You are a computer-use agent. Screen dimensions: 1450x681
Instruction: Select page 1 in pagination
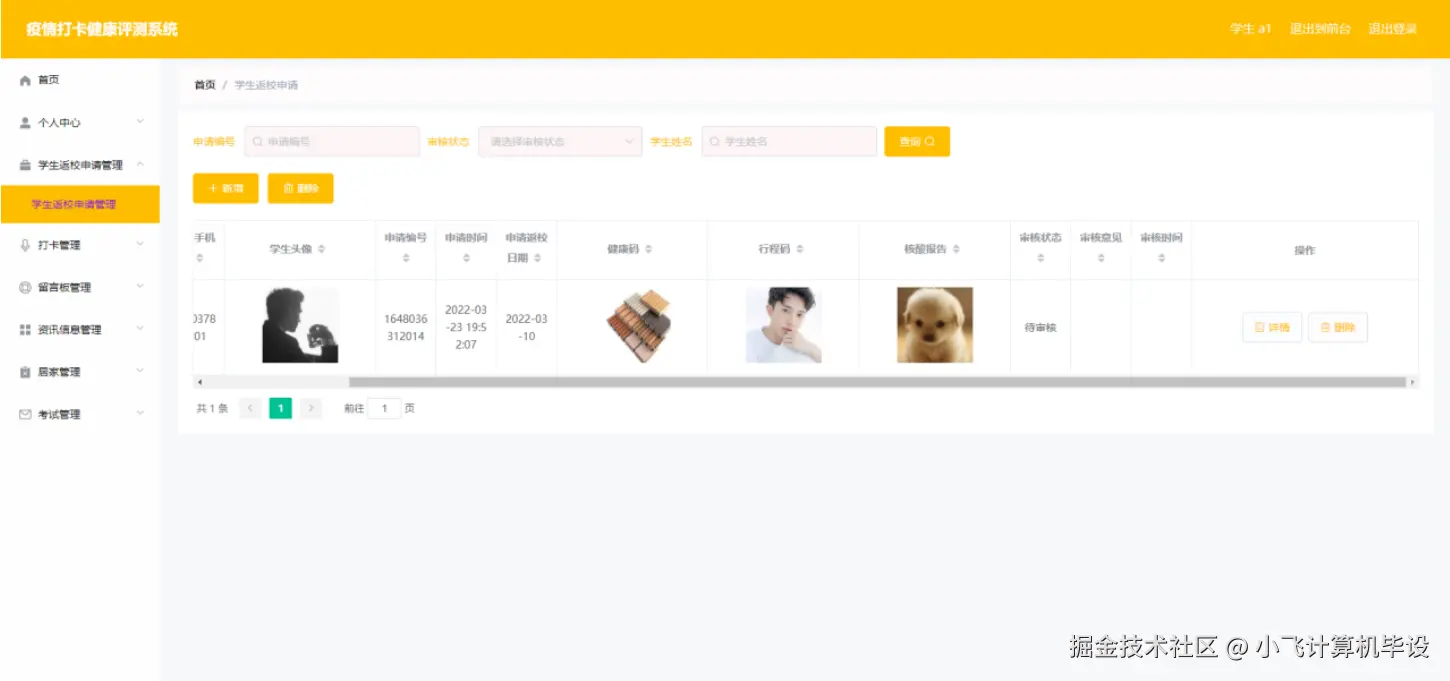[281, 408]
